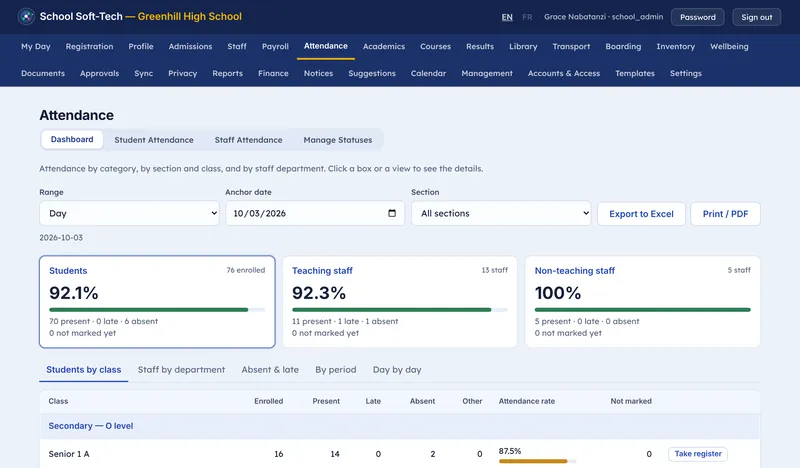Go to Finance
Viewport: 800px width, 468px height.
coord(273,73)
